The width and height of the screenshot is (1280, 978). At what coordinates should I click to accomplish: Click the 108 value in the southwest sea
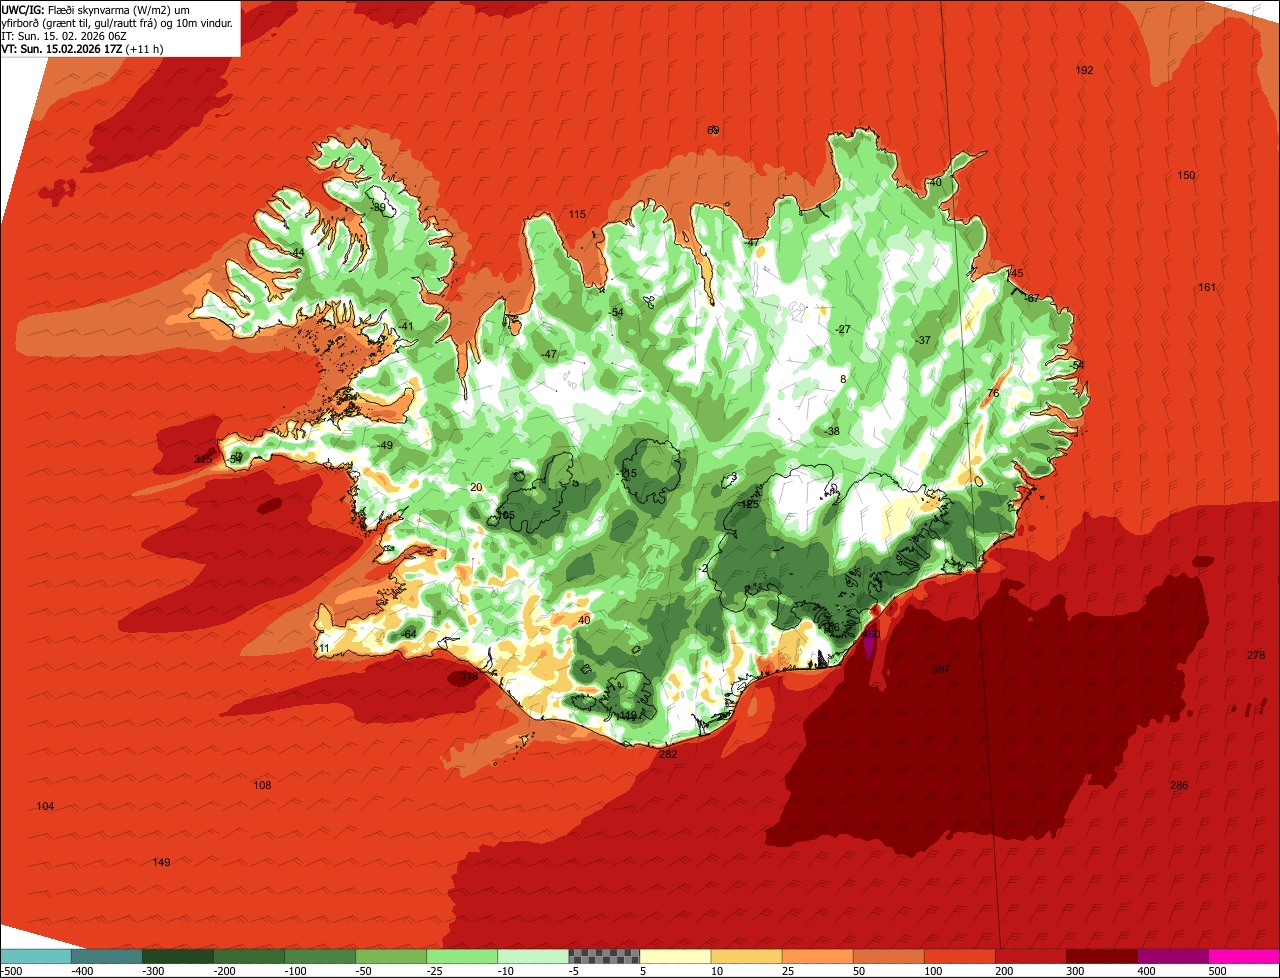point(262,785)
